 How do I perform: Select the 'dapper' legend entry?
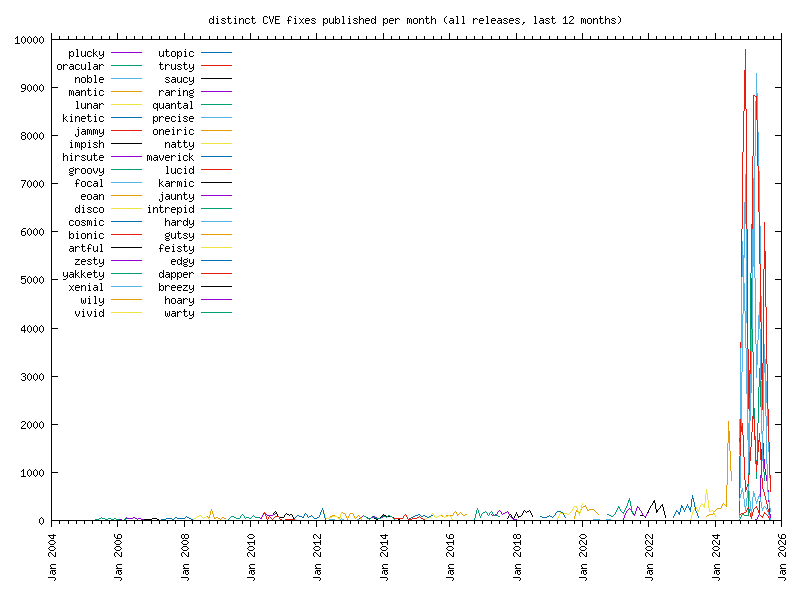coord(176,274)
